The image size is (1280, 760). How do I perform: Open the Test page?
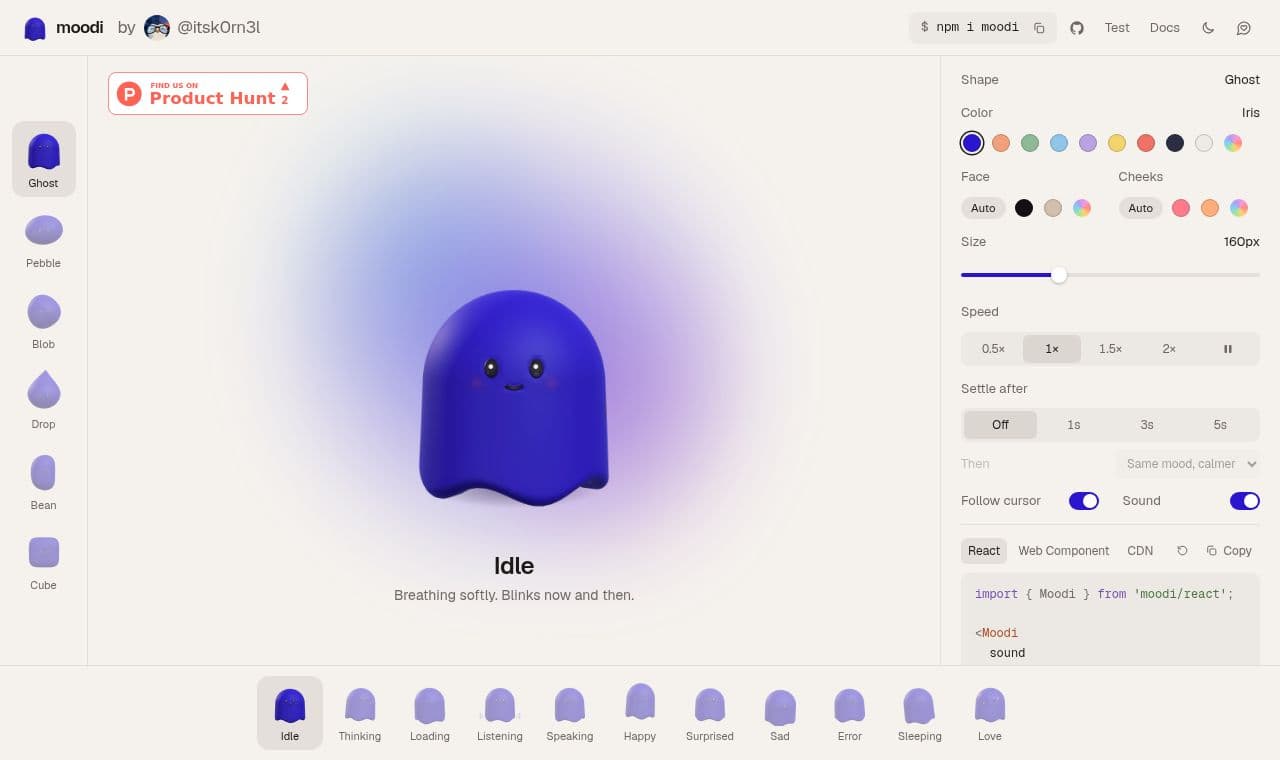(x=1117, y=28)
